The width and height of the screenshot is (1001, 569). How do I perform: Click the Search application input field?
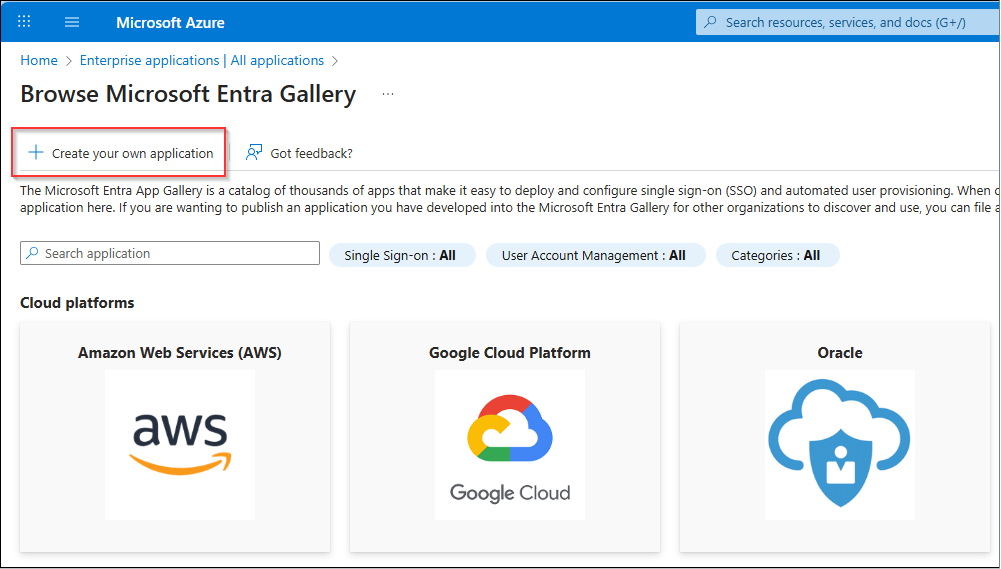pyautogui.click(x=170, y=253)
